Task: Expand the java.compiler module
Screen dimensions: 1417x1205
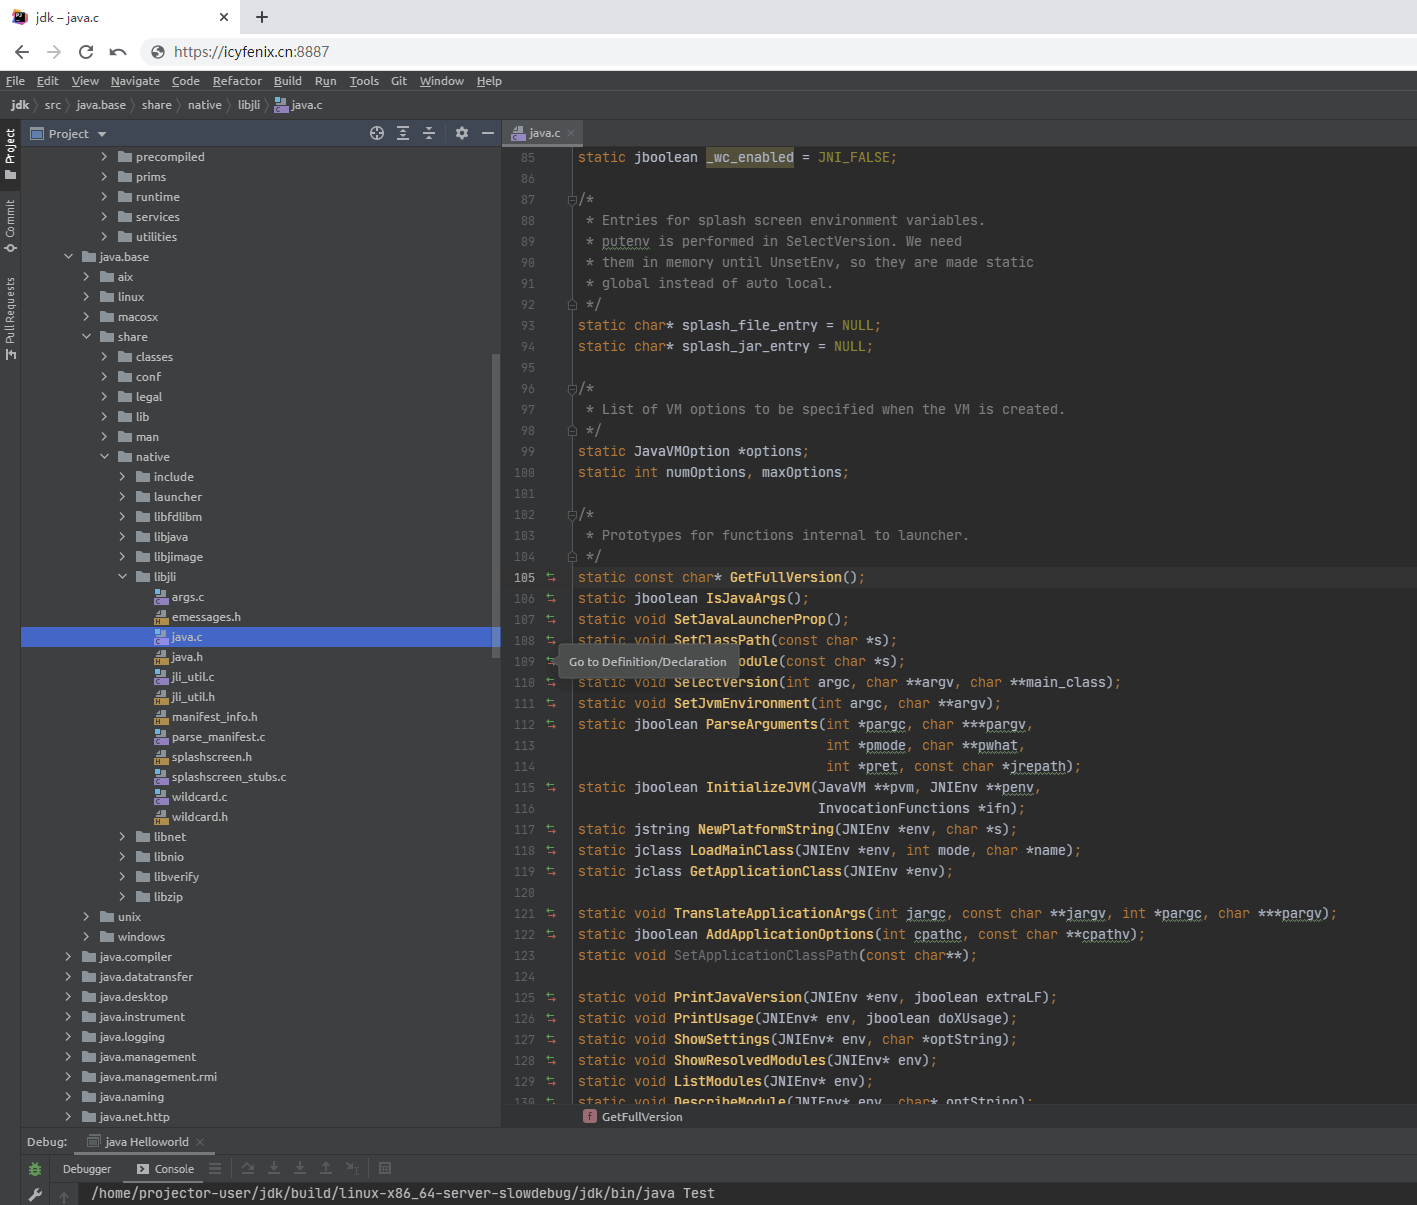Action: 68,957
